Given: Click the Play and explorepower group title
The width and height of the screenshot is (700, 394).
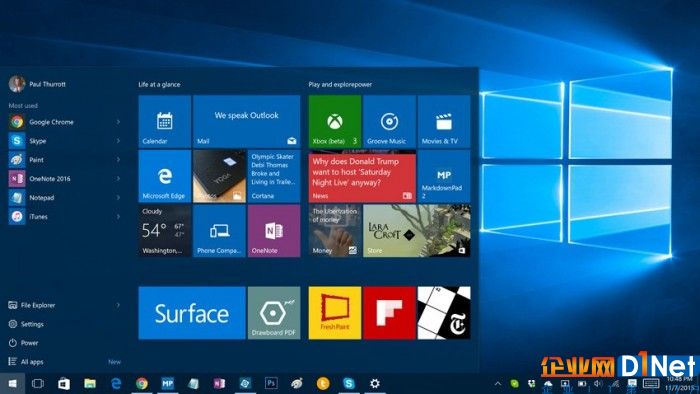Looking at the screenshot, I should pyautogui.click(x=340, y=84).
